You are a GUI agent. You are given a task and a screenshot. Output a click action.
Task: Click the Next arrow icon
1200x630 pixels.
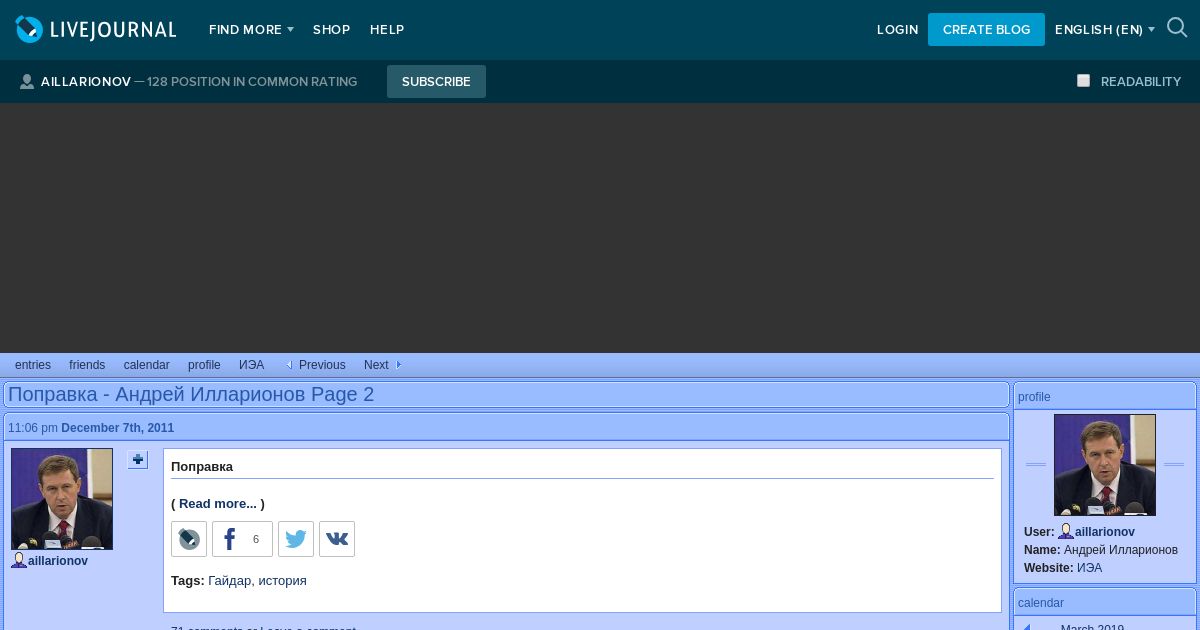[398, 365]
